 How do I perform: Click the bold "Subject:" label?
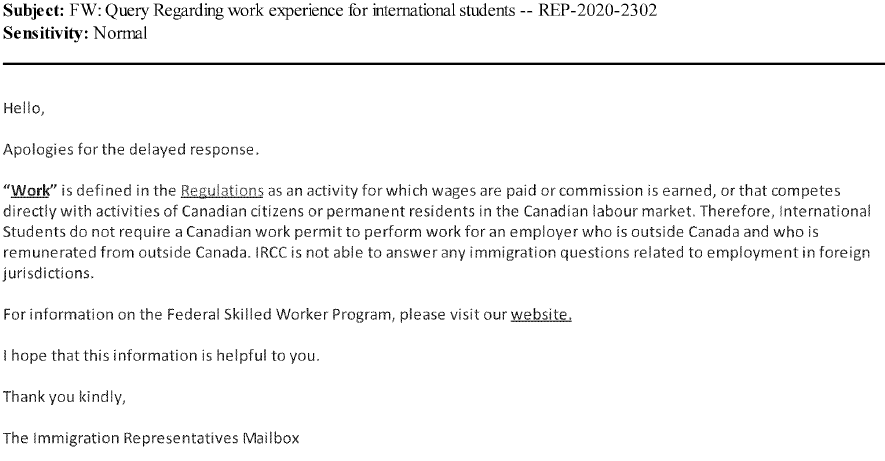(x=37, y=13)
